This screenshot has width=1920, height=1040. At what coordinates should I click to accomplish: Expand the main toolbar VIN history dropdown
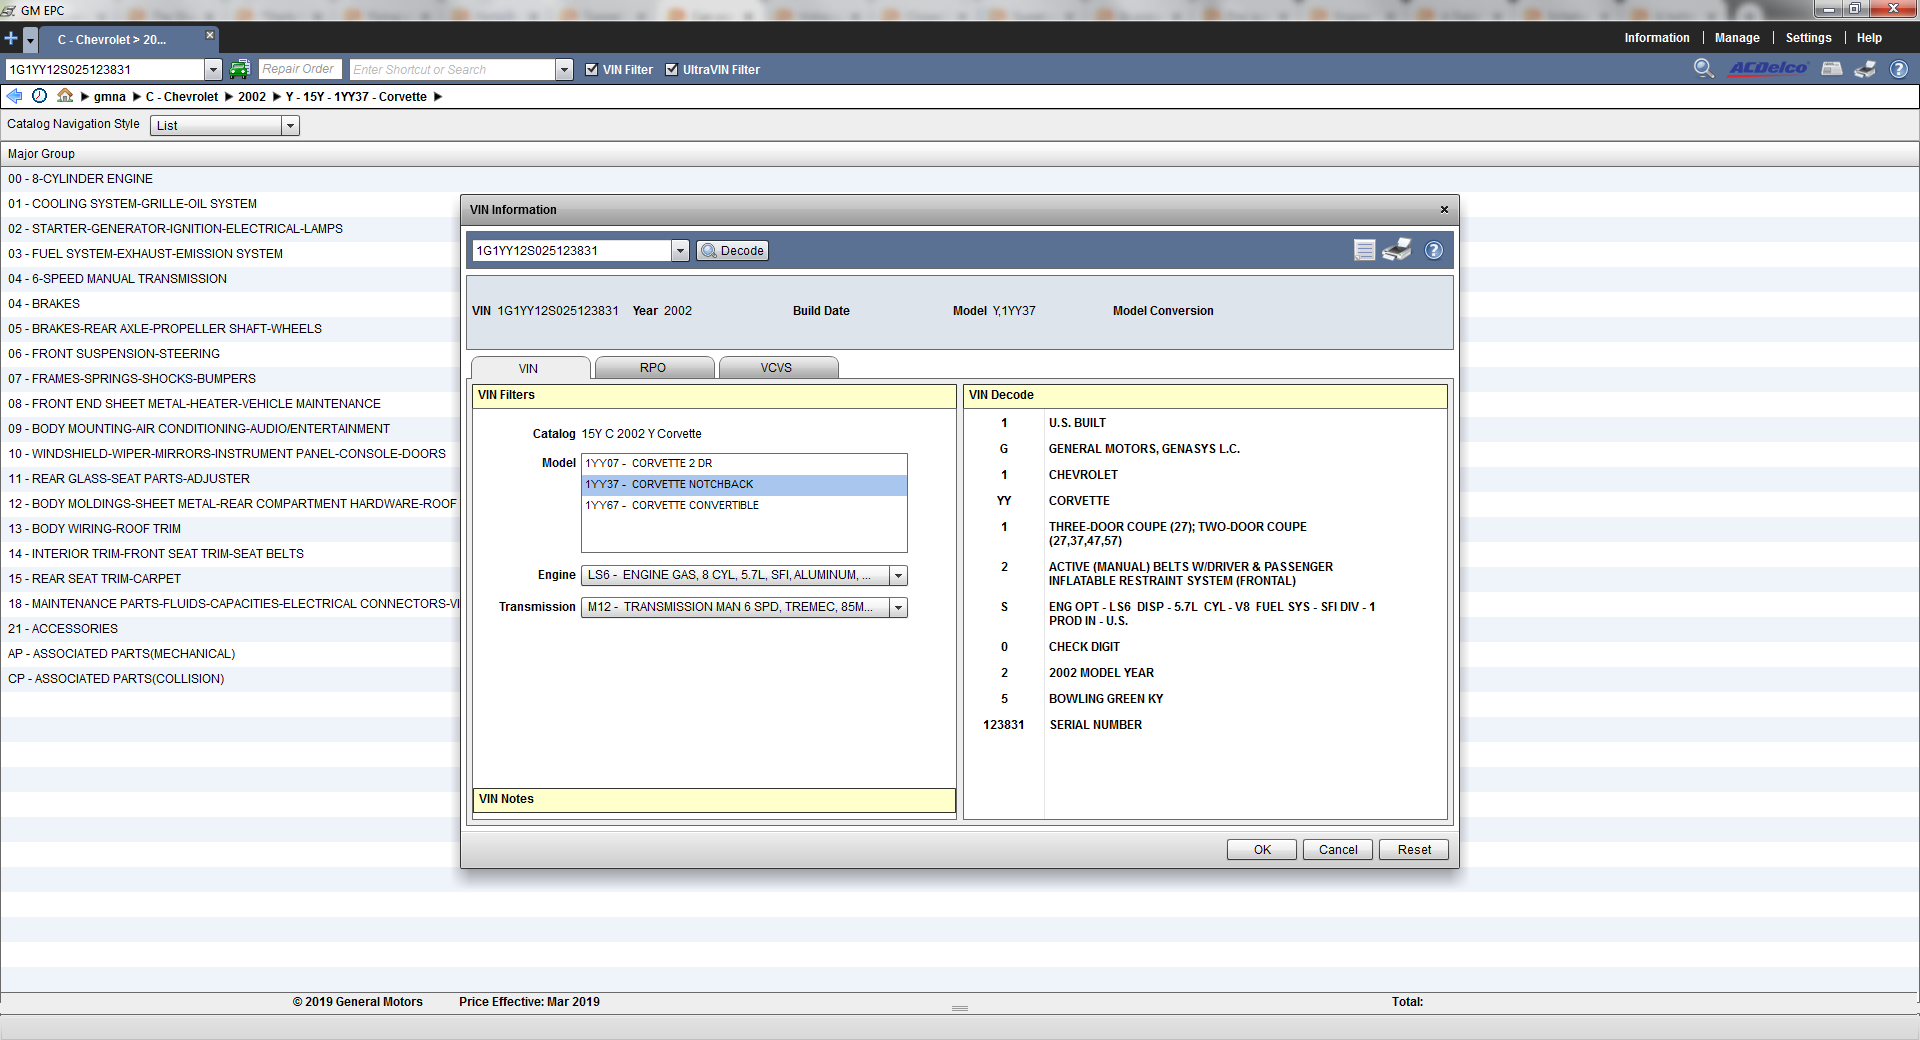click(x=213, y=70)
